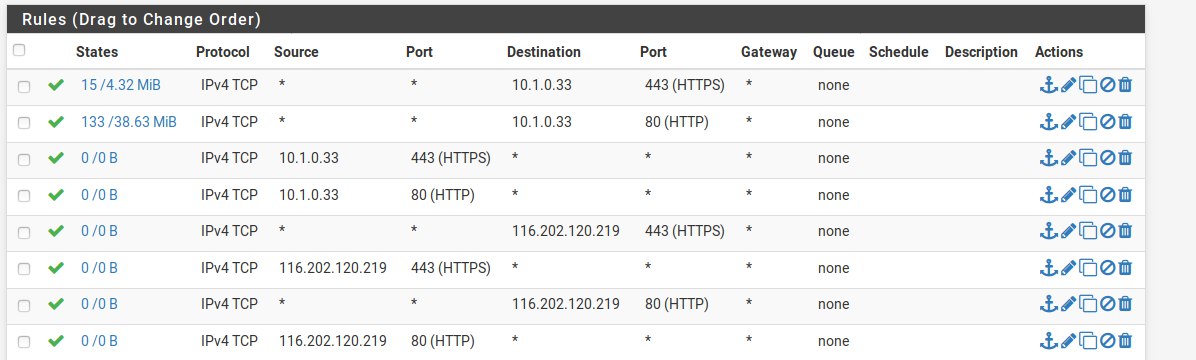The height and width of the screenshot is (360, 1196).
Task: Copy the rule with source 10.1.0.33 port 443
Action: pos(1088,158)
